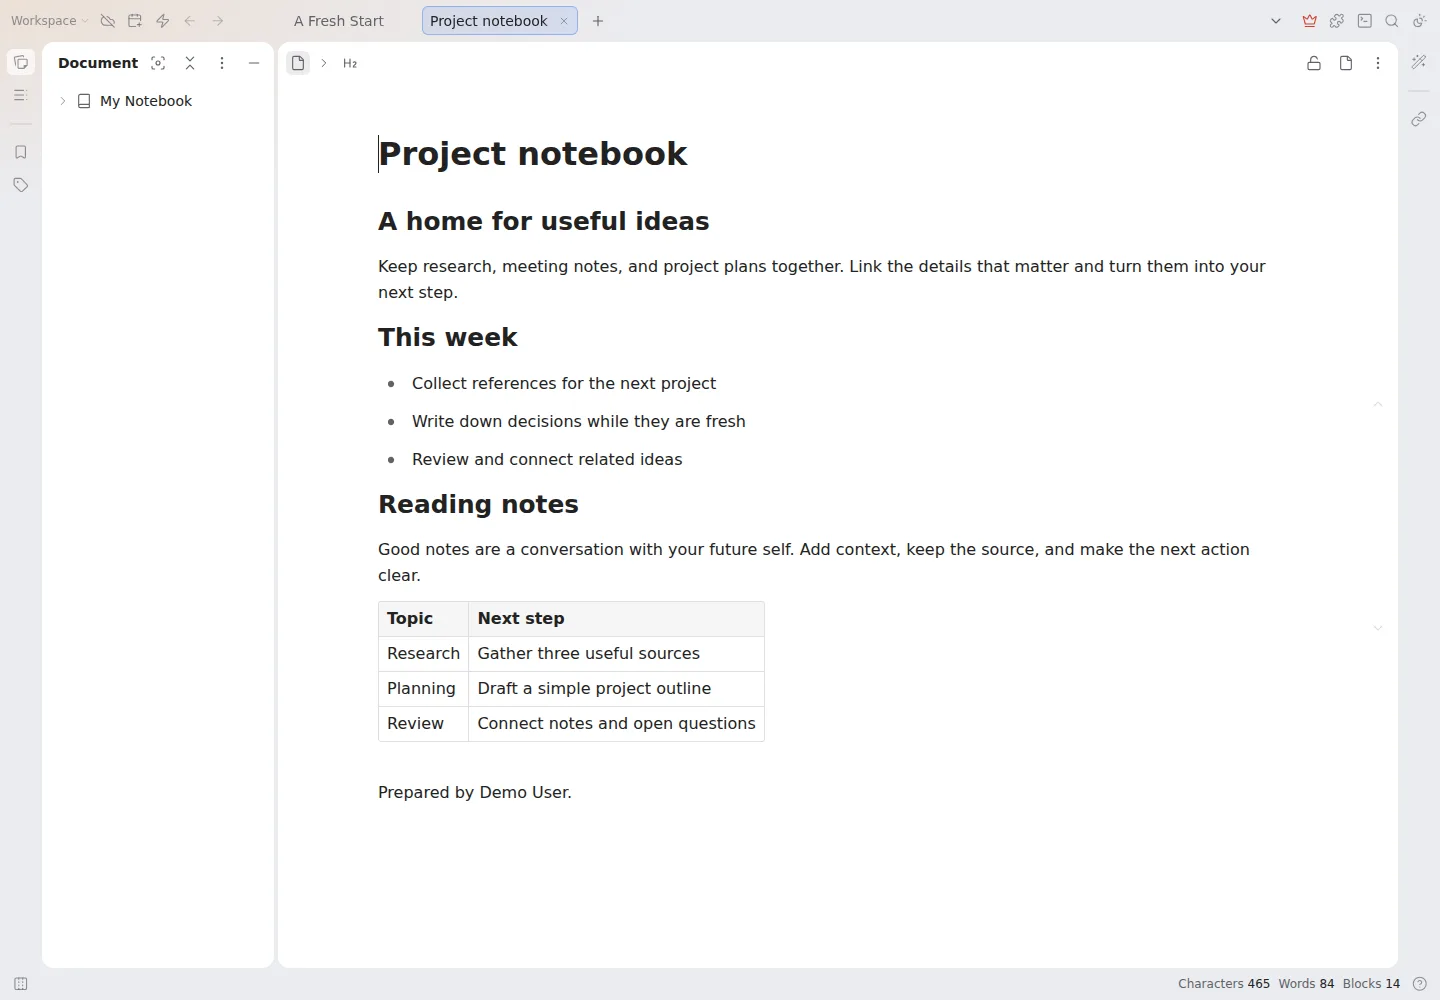Viewport: 1440px width, 1000px height.
Task: Add a new tab with plus button
Action: pyautogui.click(x=598, y=21)
